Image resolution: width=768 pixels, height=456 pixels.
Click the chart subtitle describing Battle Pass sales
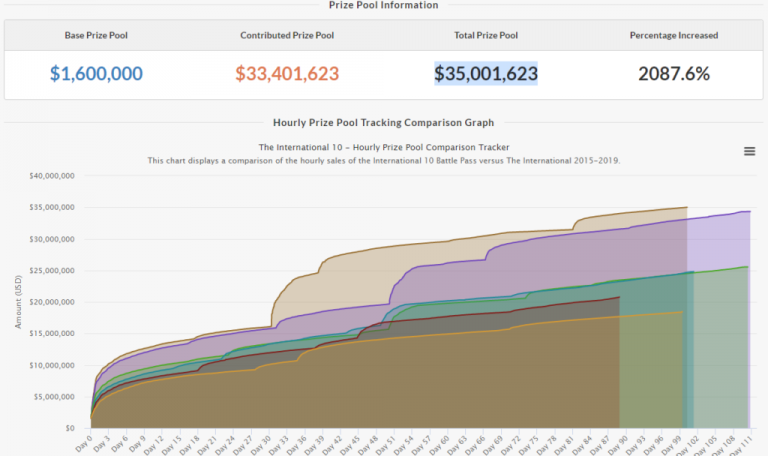pyautogui.click(x=384, y=160)
